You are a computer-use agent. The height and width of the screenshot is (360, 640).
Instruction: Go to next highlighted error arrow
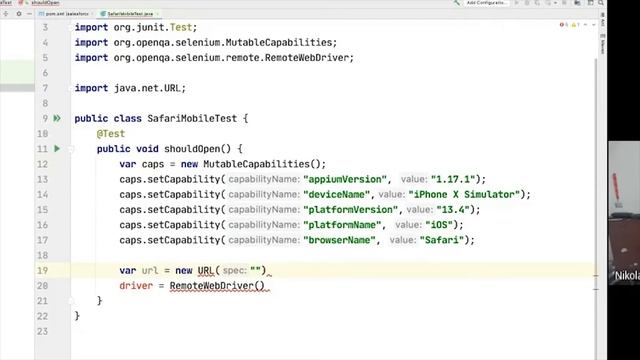pos(593,25)
